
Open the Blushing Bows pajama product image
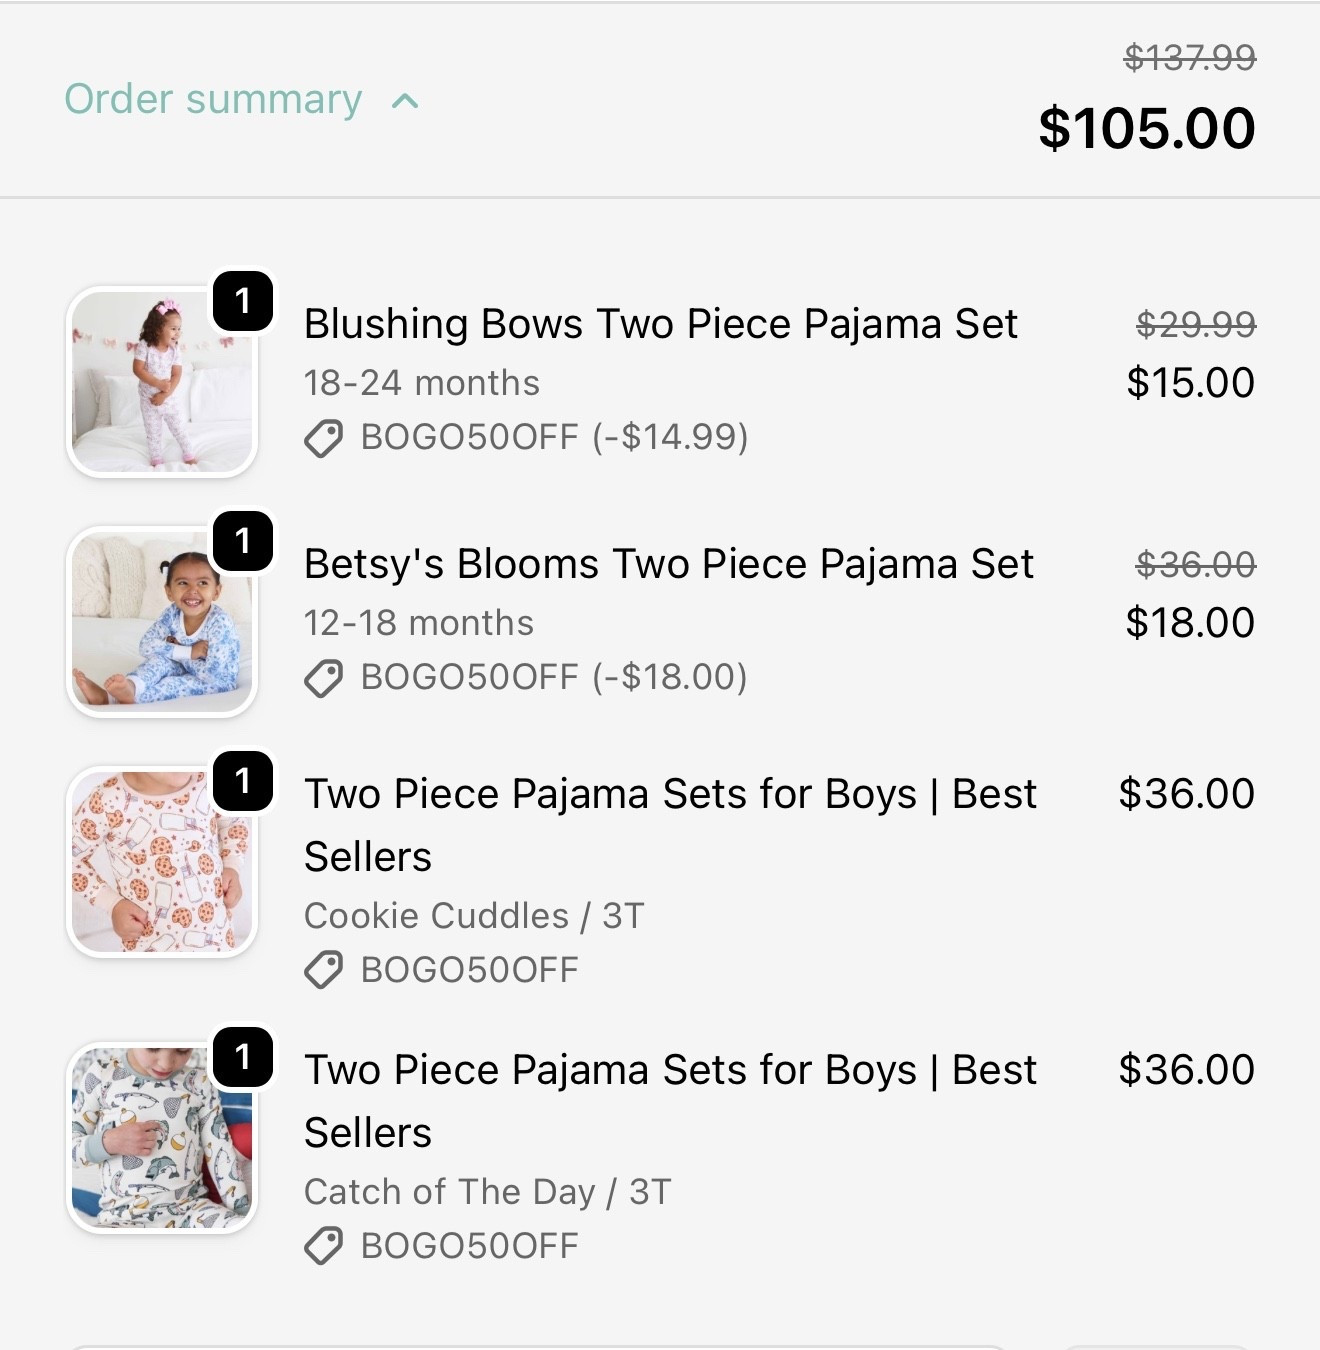[162, 382]
